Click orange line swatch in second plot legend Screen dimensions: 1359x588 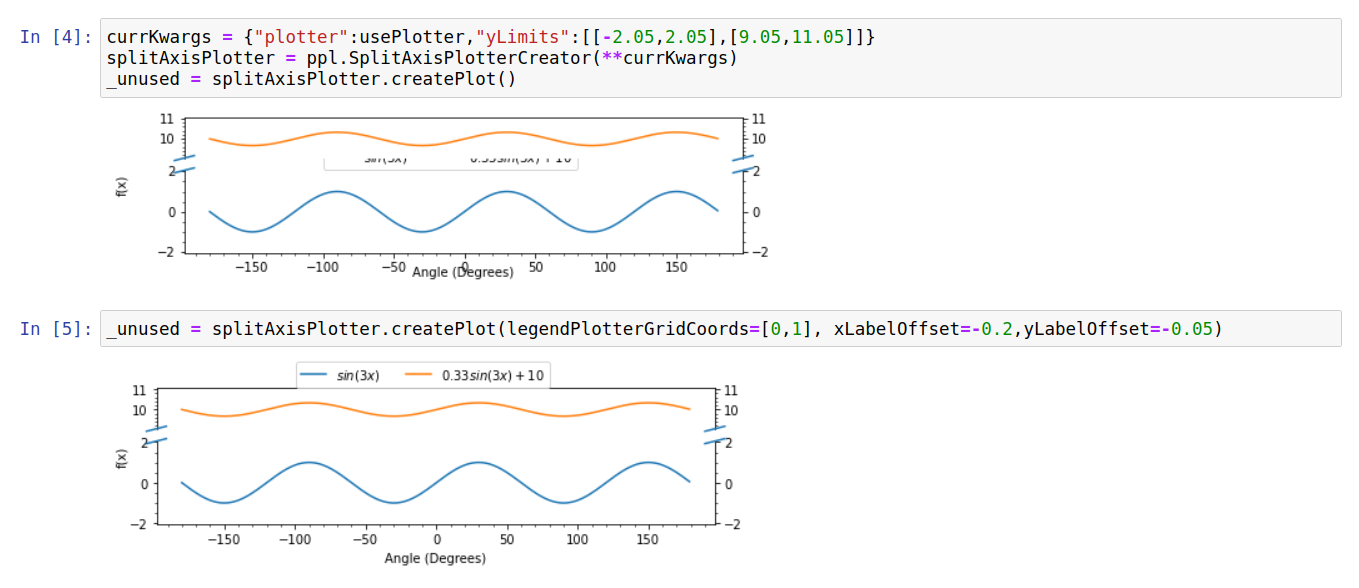(419, 375)
